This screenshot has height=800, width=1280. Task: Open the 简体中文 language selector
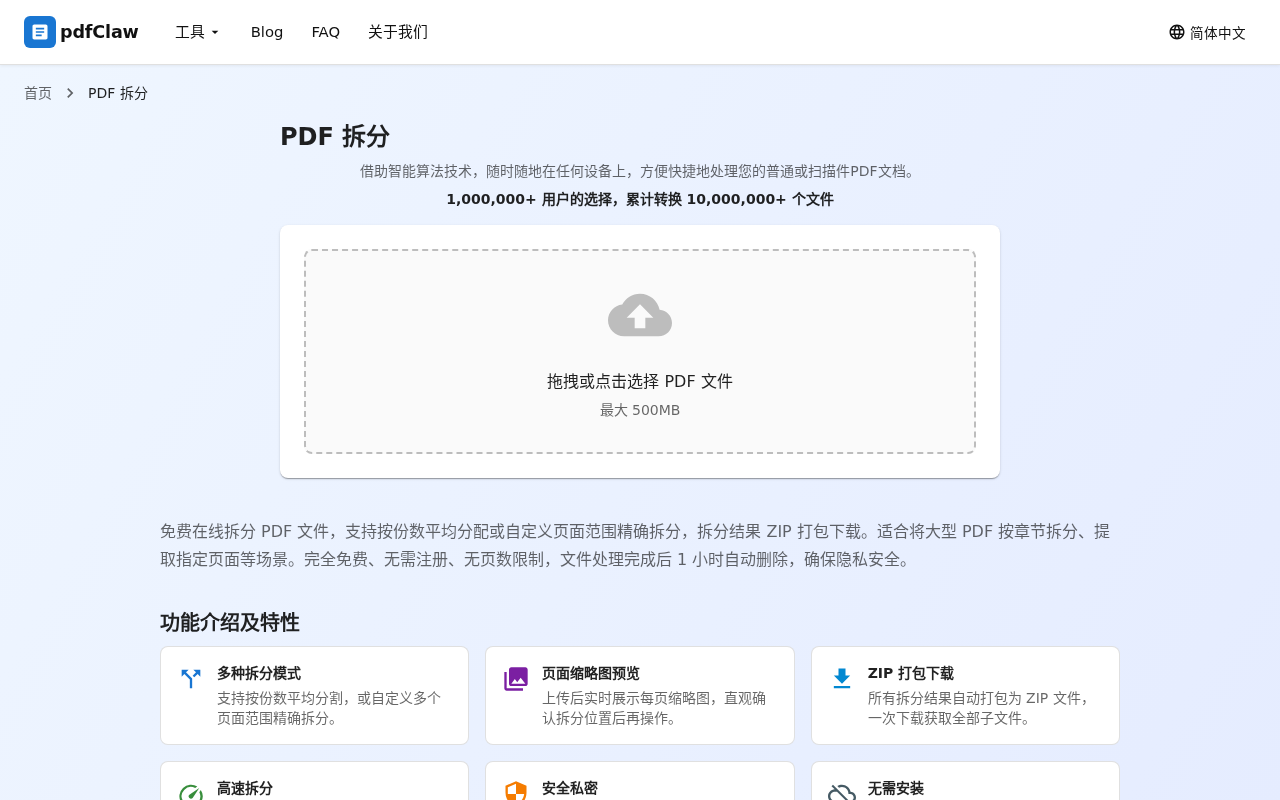(x=1207, y=32)
